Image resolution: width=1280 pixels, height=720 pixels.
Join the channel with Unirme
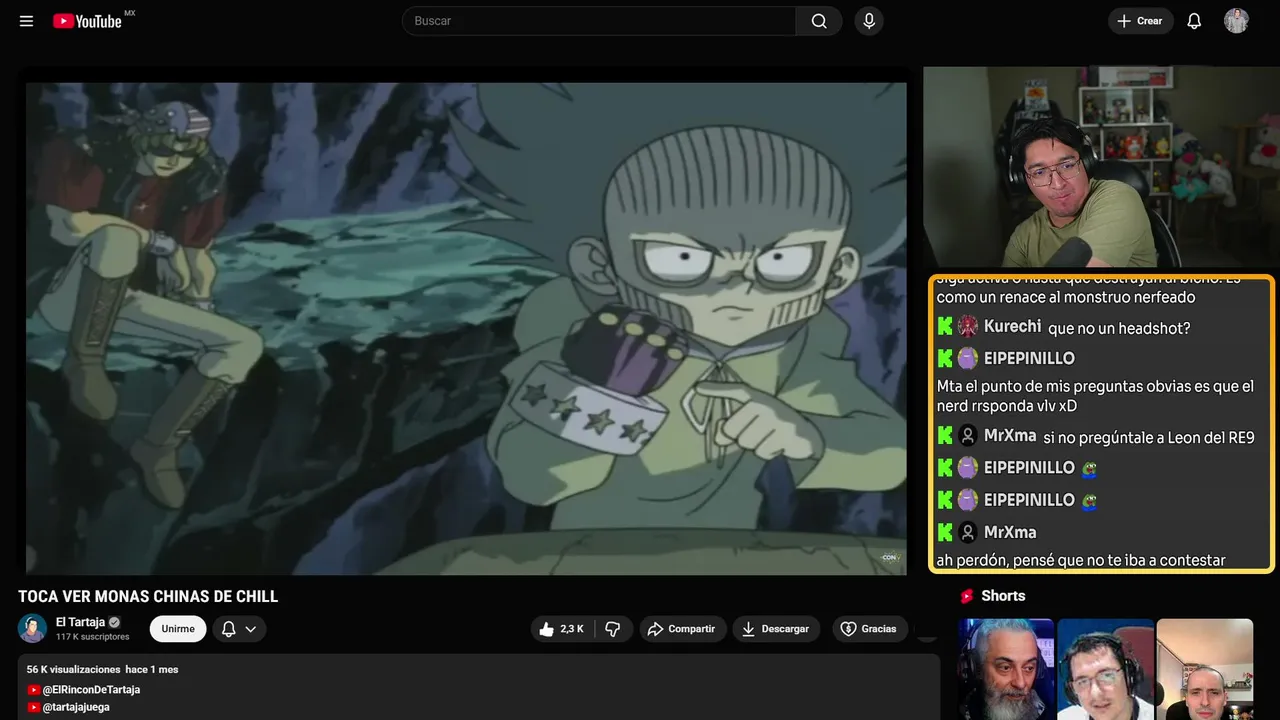(178, 629)
